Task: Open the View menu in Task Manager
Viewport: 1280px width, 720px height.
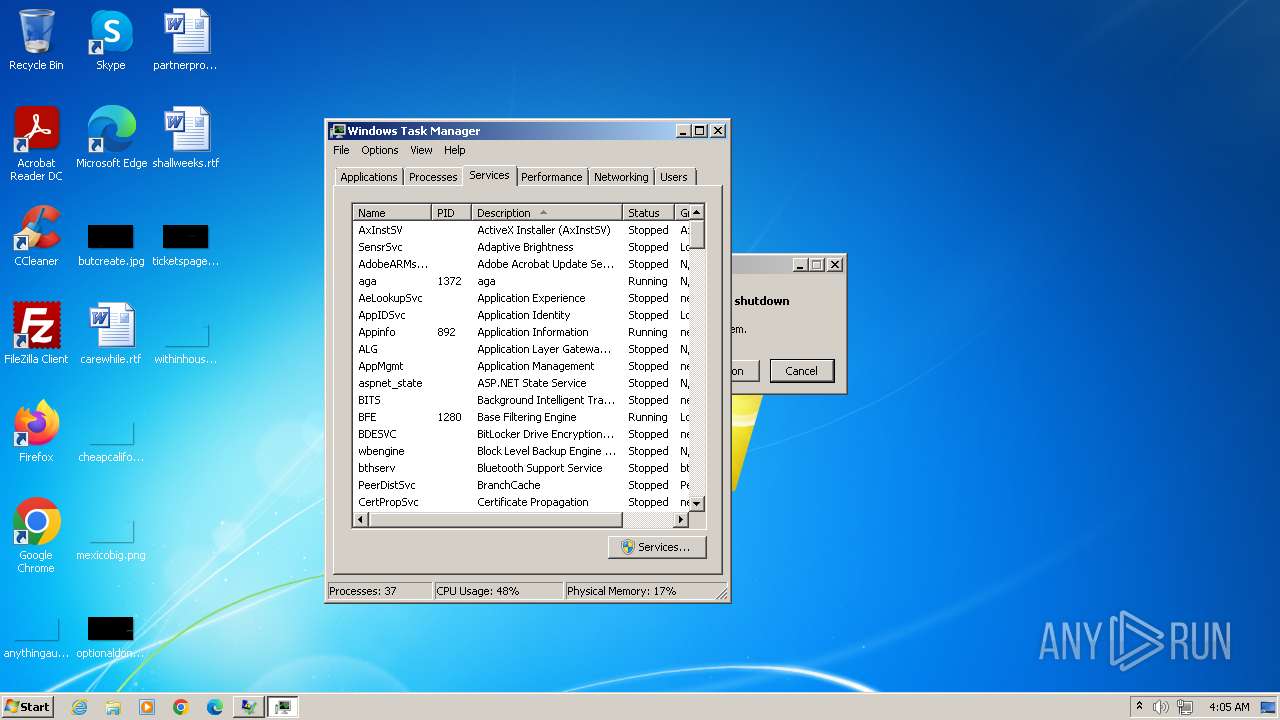Action: (x=421, y=150)
